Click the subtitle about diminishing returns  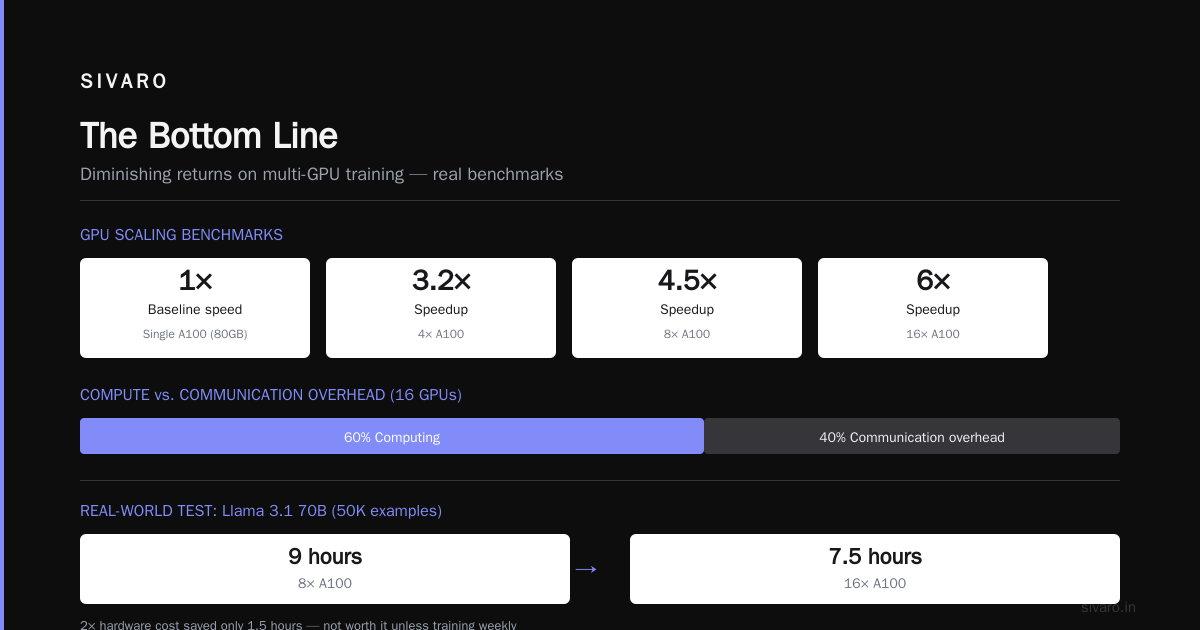click(322, 174)
